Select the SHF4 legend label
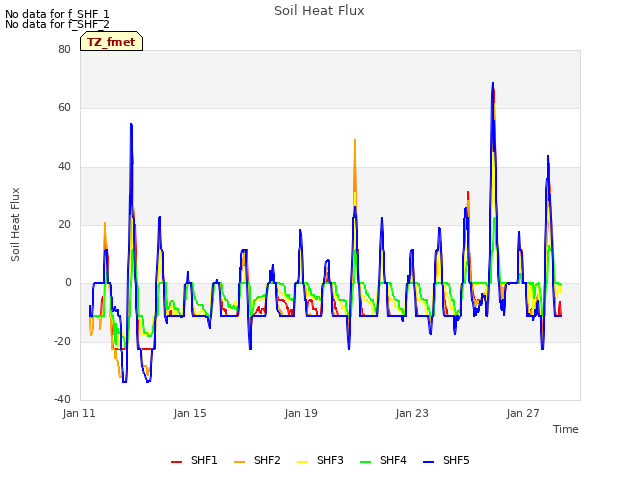Screen dimensions: 640x480 coord(393,460)
